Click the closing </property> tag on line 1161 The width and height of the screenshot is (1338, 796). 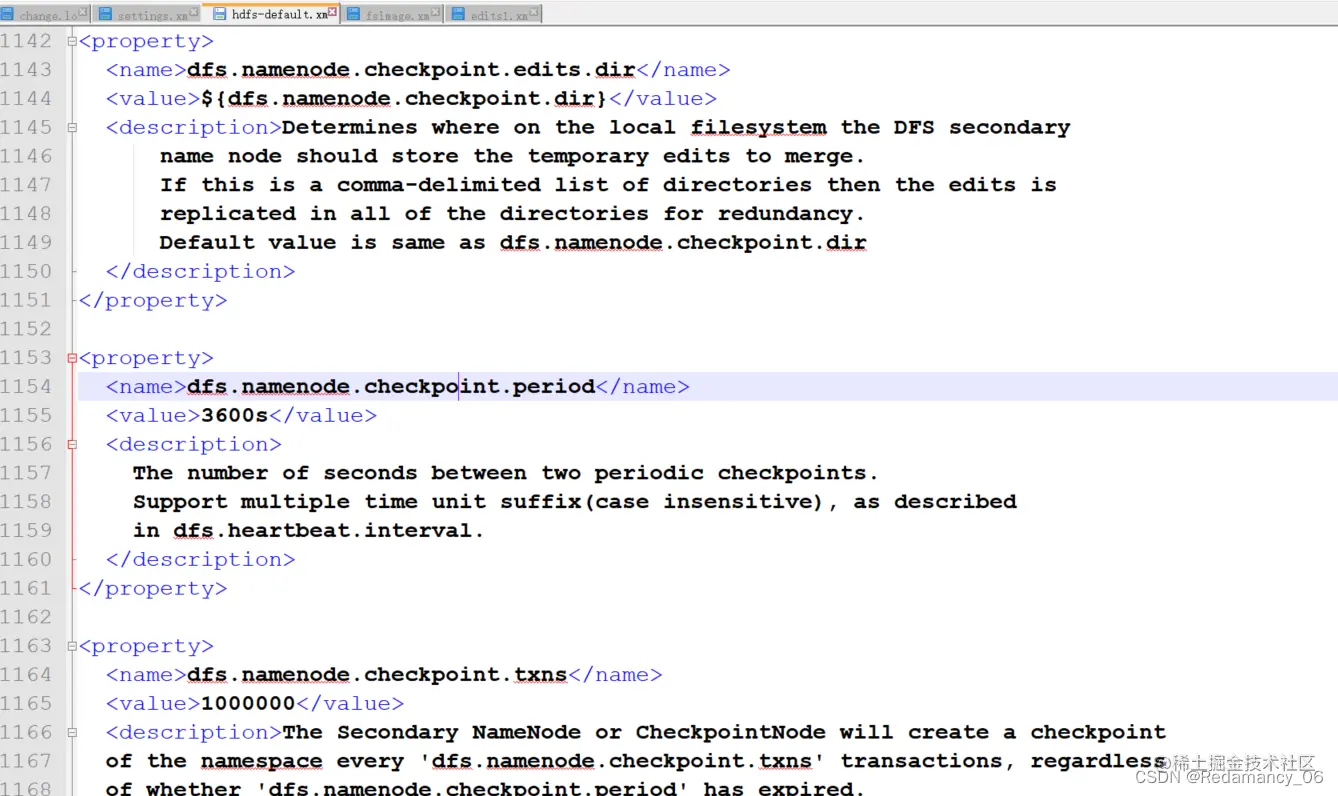click(x=153, y=588)
